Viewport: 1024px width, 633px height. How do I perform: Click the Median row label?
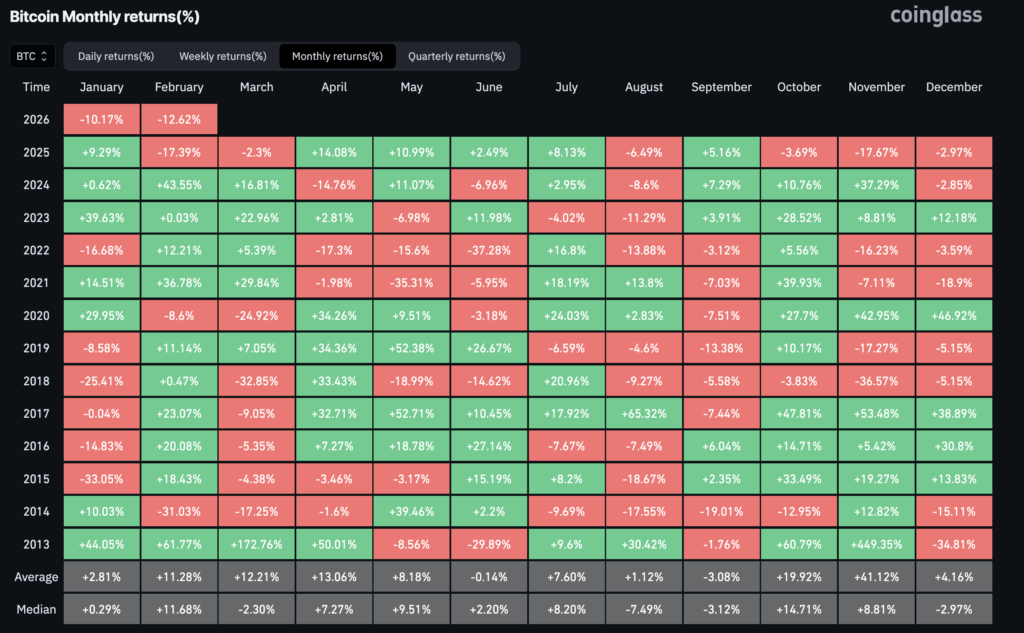click(36, 609)
